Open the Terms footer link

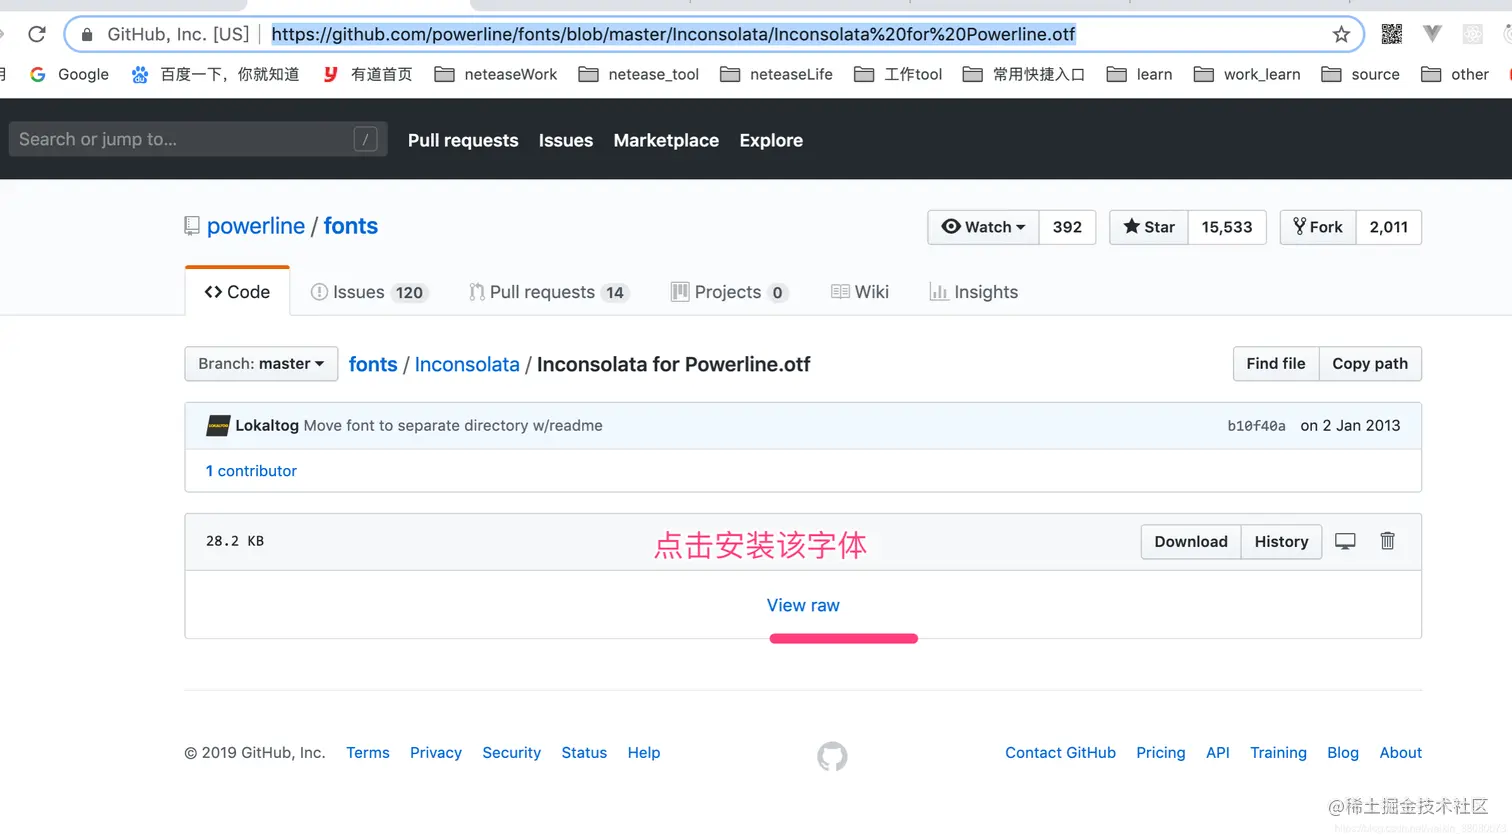click(x=368, y=753)
